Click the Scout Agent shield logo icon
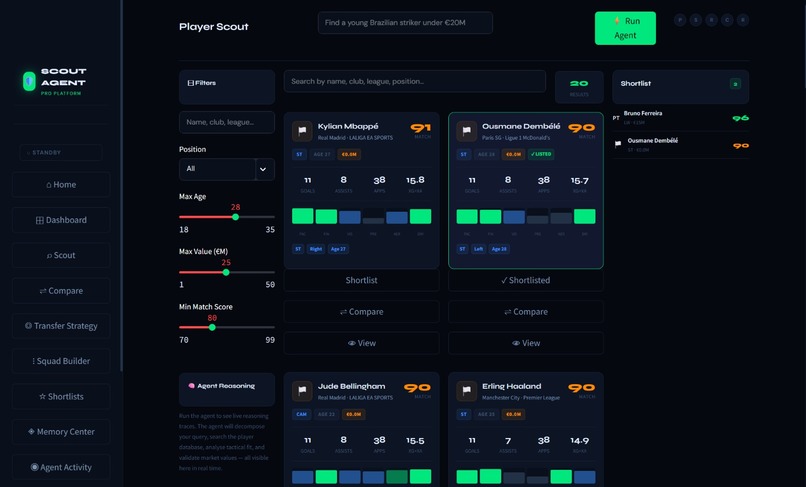 [x=29, y=81]
